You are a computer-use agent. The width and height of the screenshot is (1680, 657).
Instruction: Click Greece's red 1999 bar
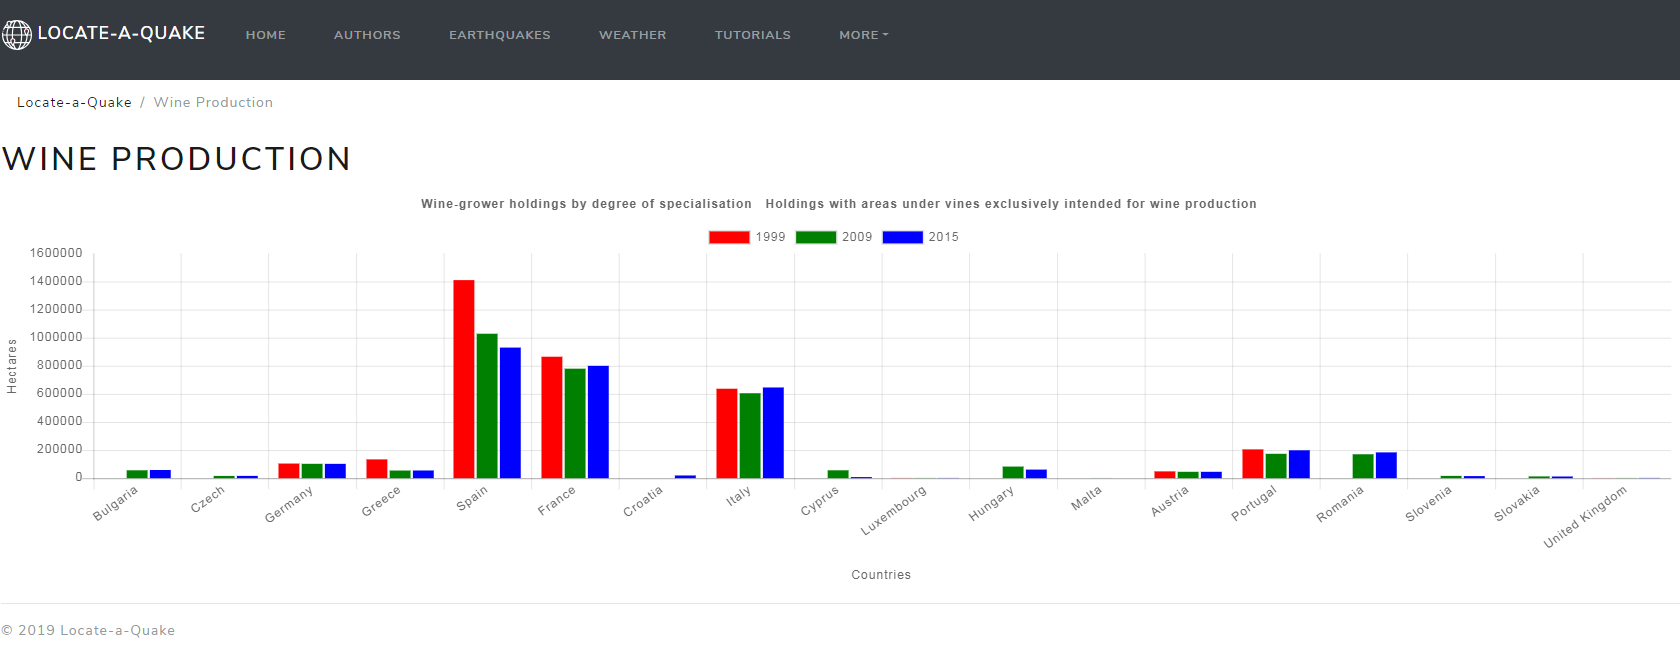pyautogui.click(x=377, y=468)
